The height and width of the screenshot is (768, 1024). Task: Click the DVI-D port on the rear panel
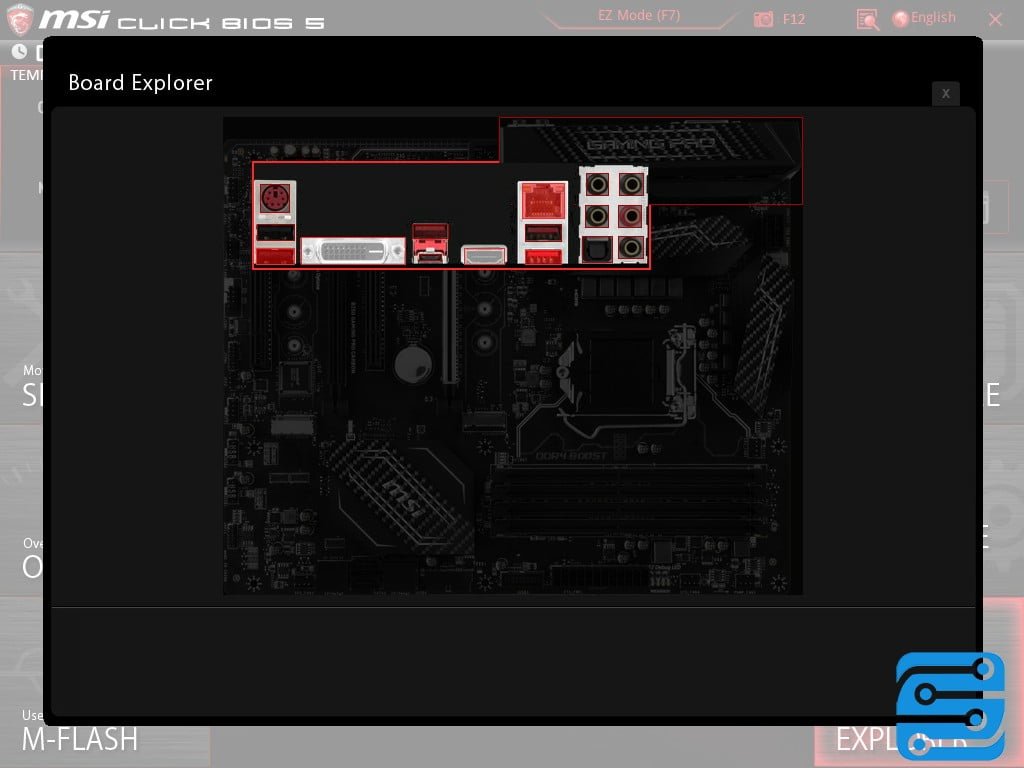353,248
